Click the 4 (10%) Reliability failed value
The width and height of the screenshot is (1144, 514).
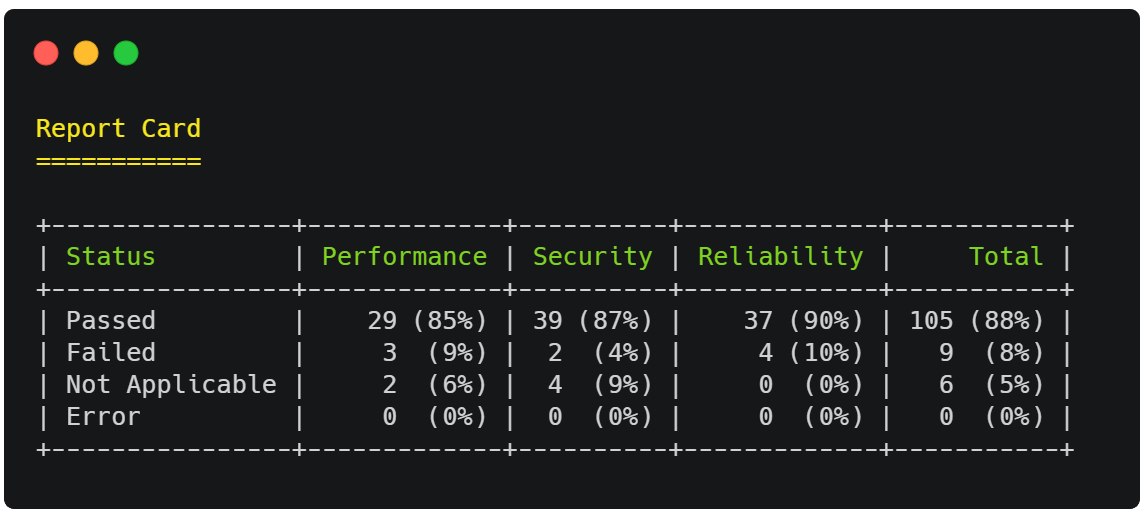pyautogui.click(x=811, y=353)
